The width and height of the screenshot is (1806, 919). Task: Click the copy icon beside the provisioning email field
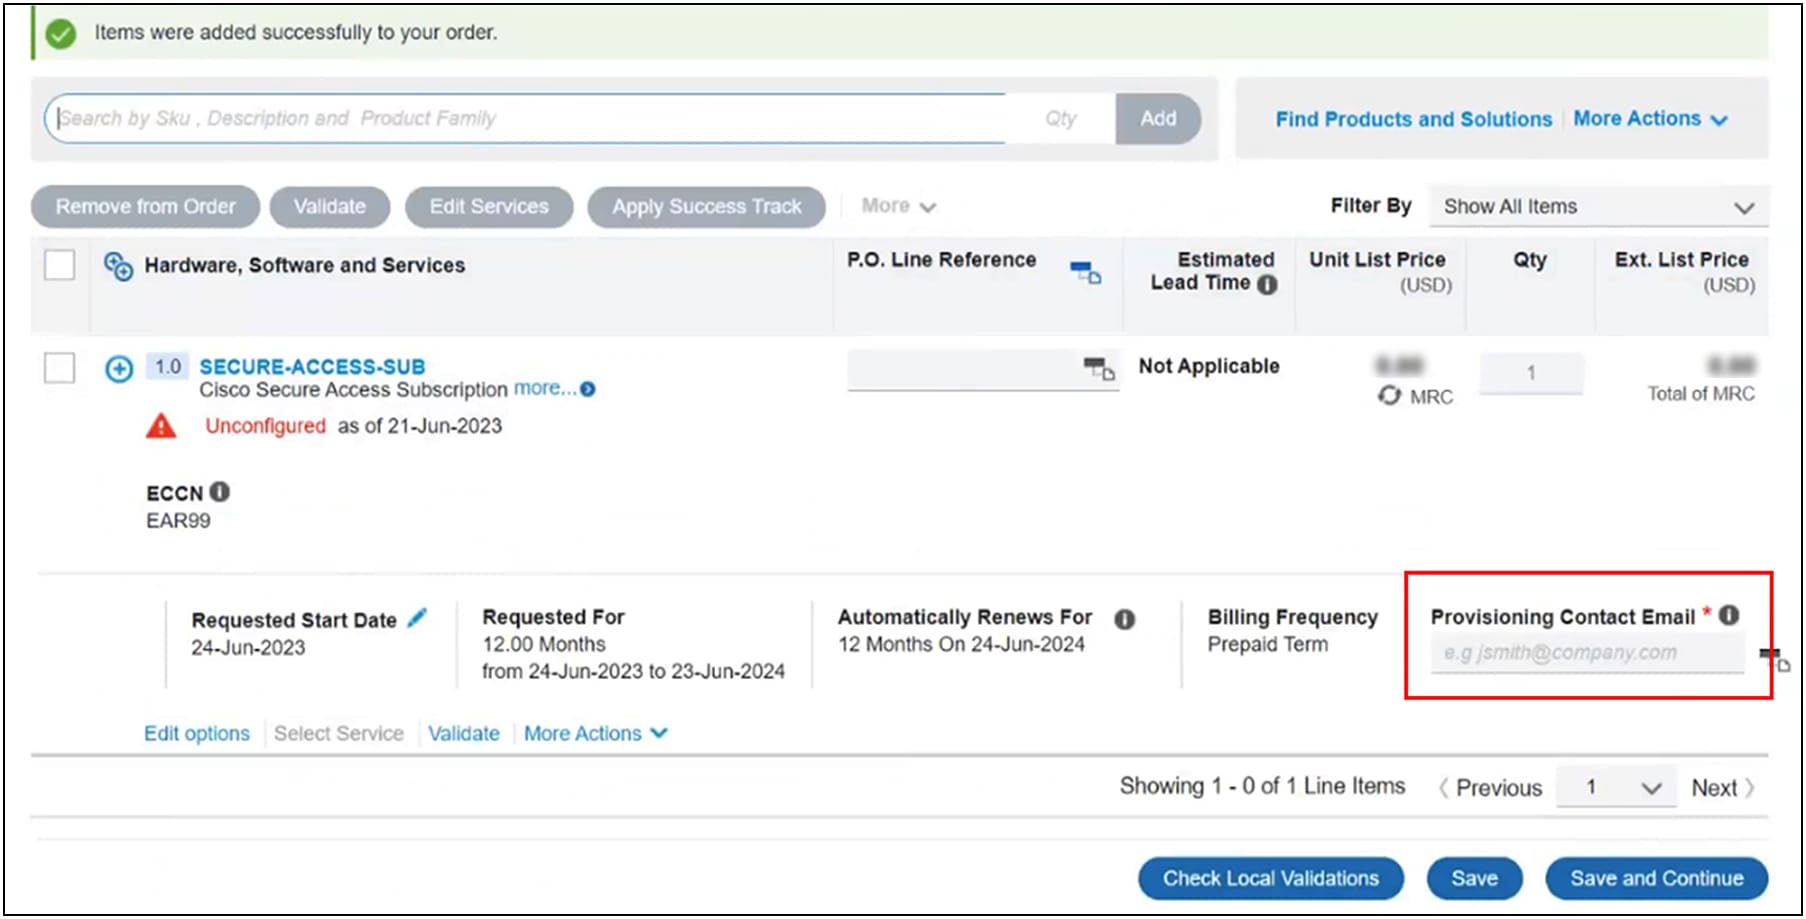pos(1774,660)
